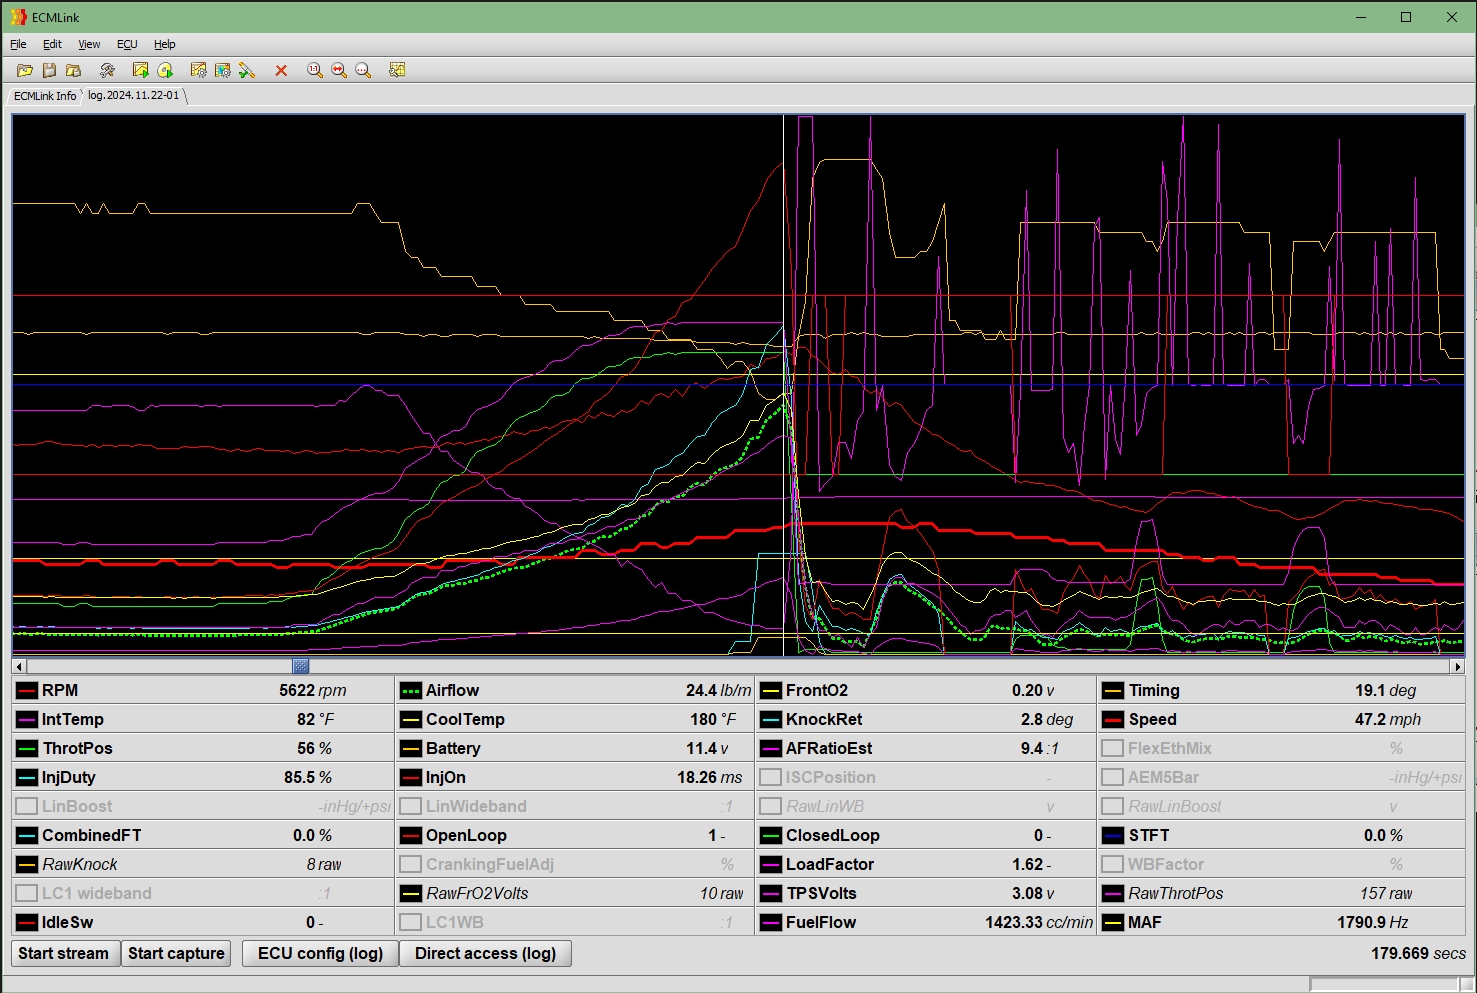The height and width of the screenshot is (993, 1477).
Task: Toggle the red RPM color swatch
Action: point(27,690)
